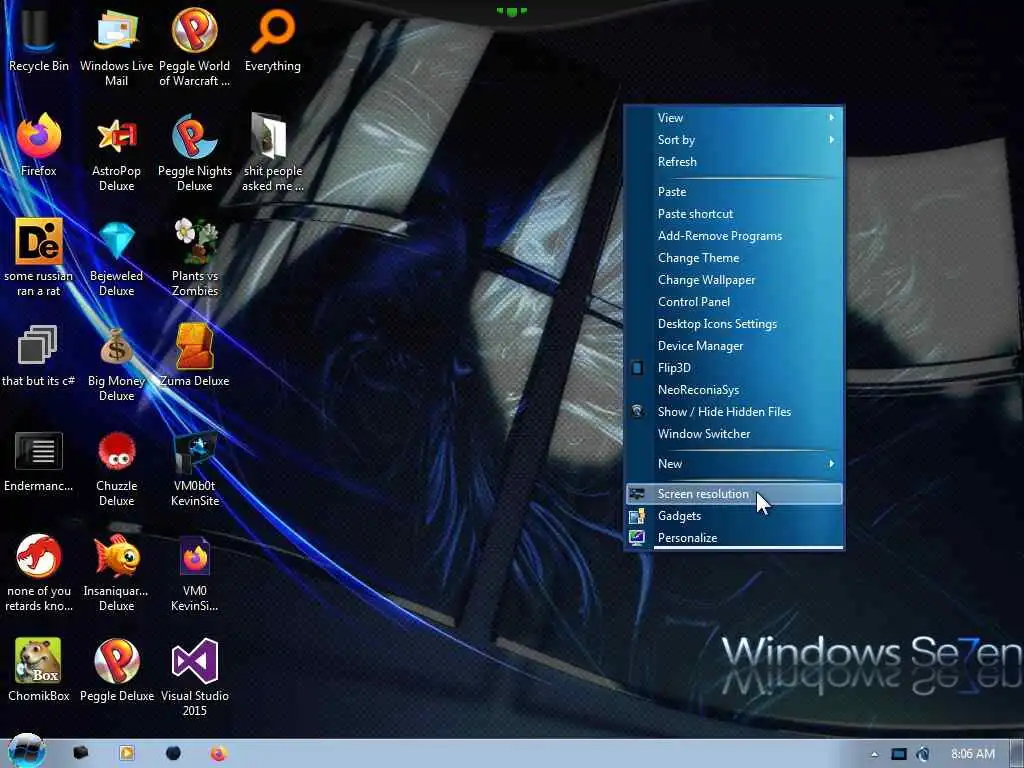Screen dimensions: 1024x768
Task: Click the black cube taskbar icon
Action: 80,753
